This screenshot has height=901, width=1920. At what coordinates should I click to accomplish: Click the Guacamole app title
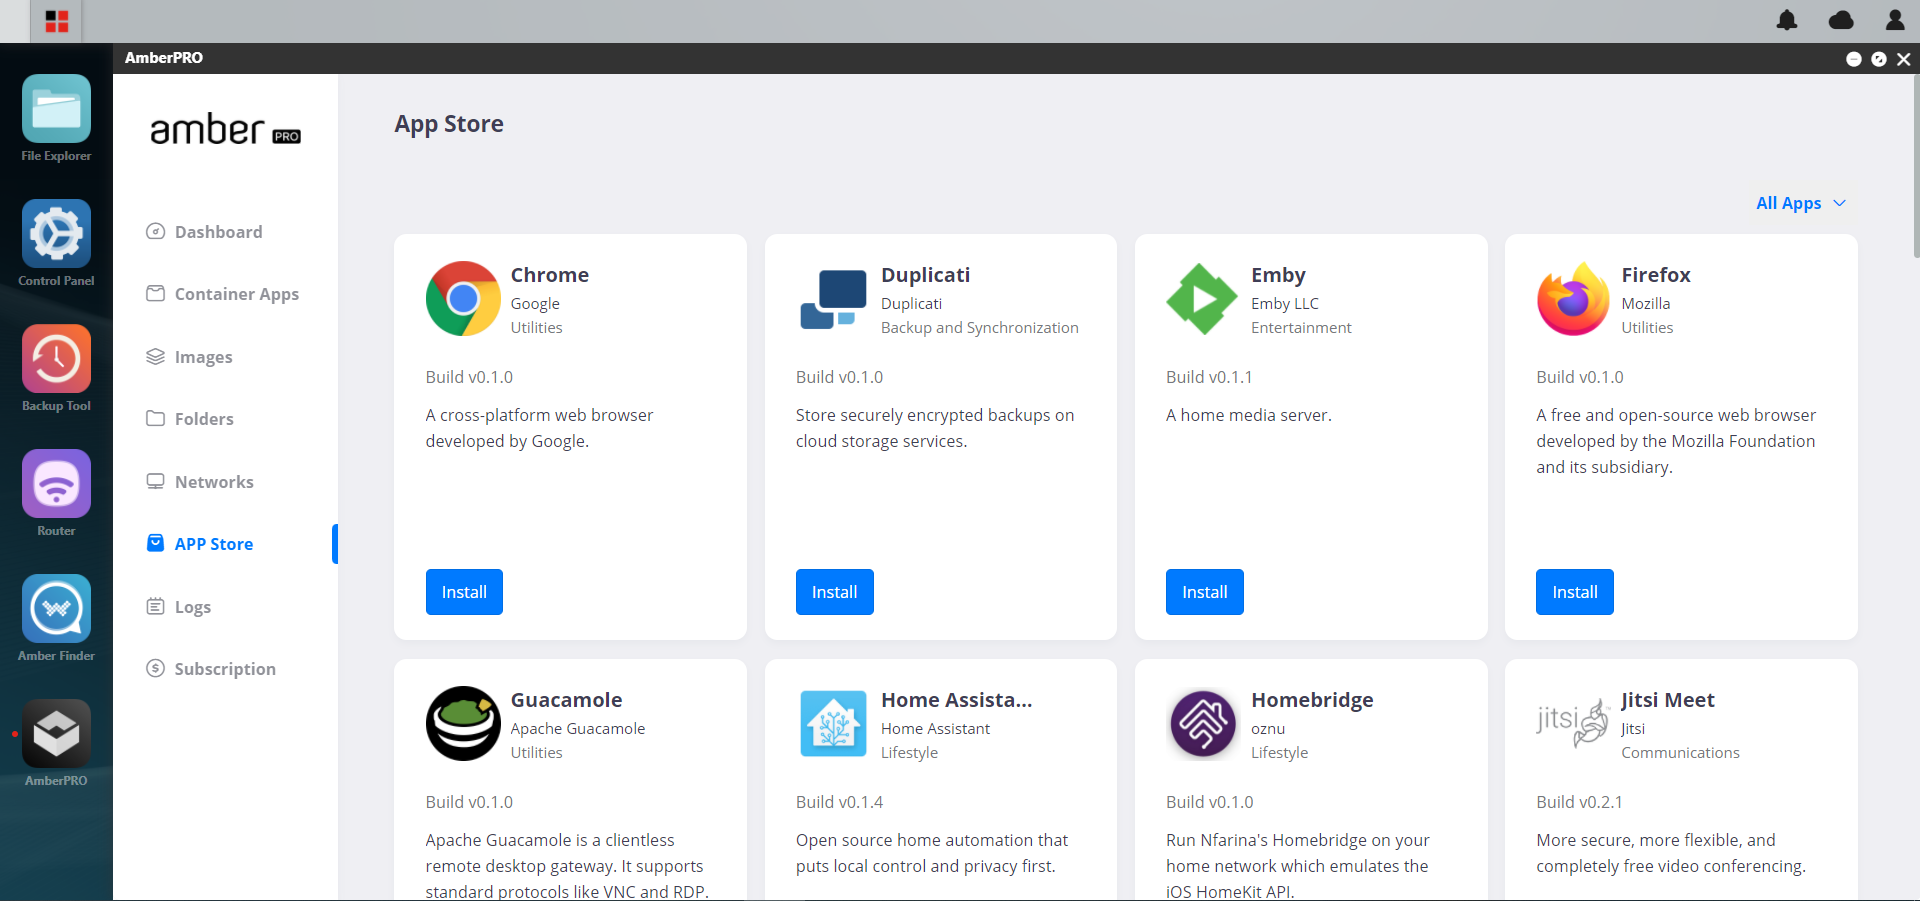[566, 700]
